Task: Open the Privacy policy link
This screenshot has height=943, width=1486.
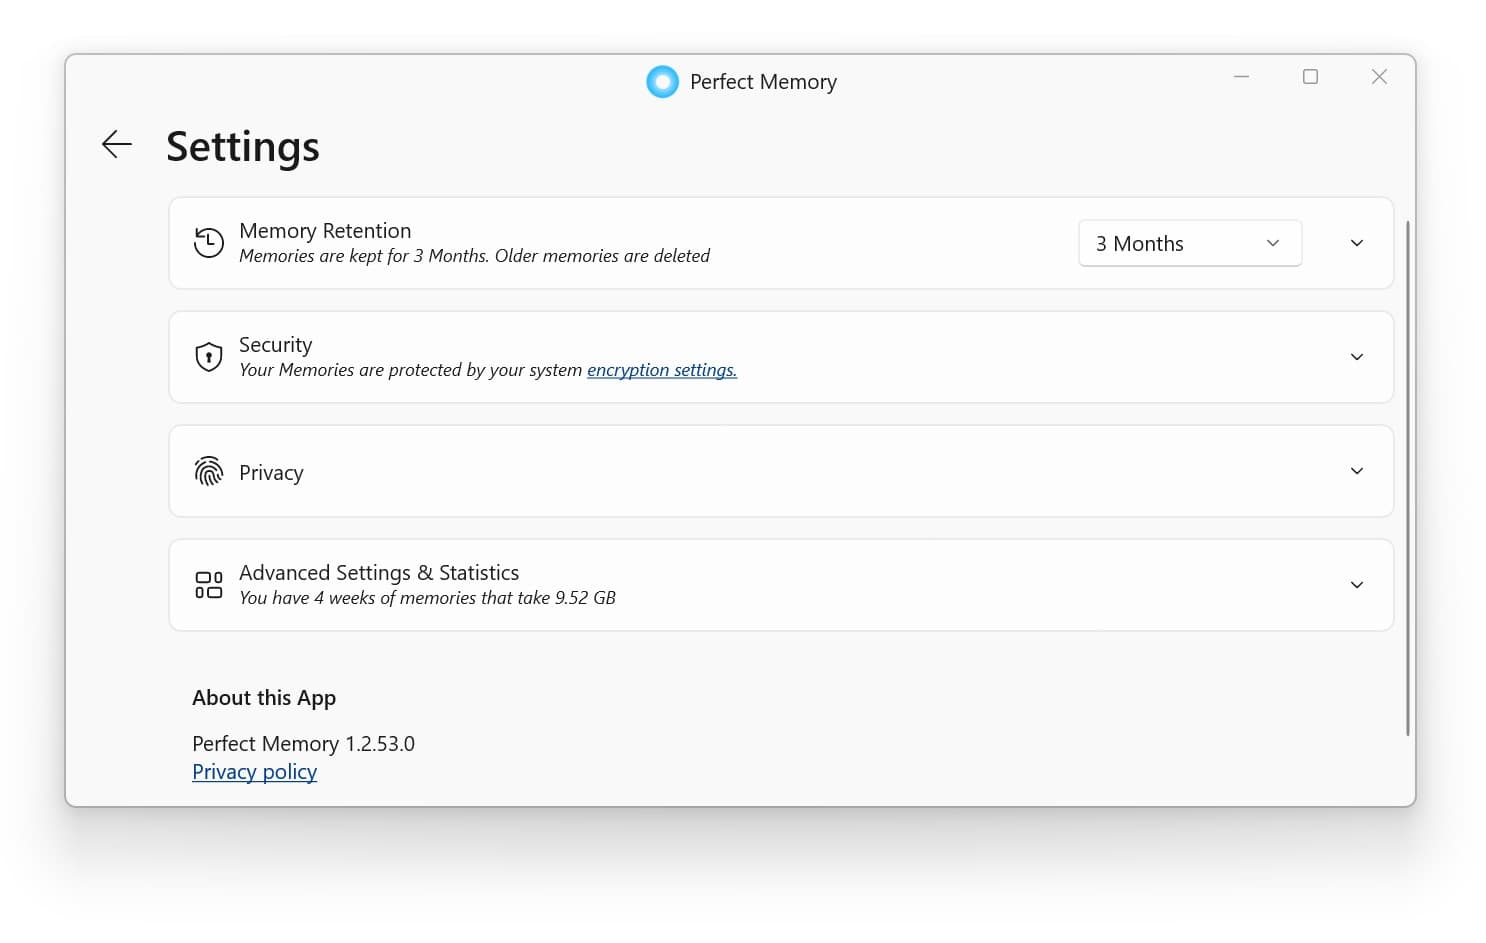Action: (x=254, y=772)
